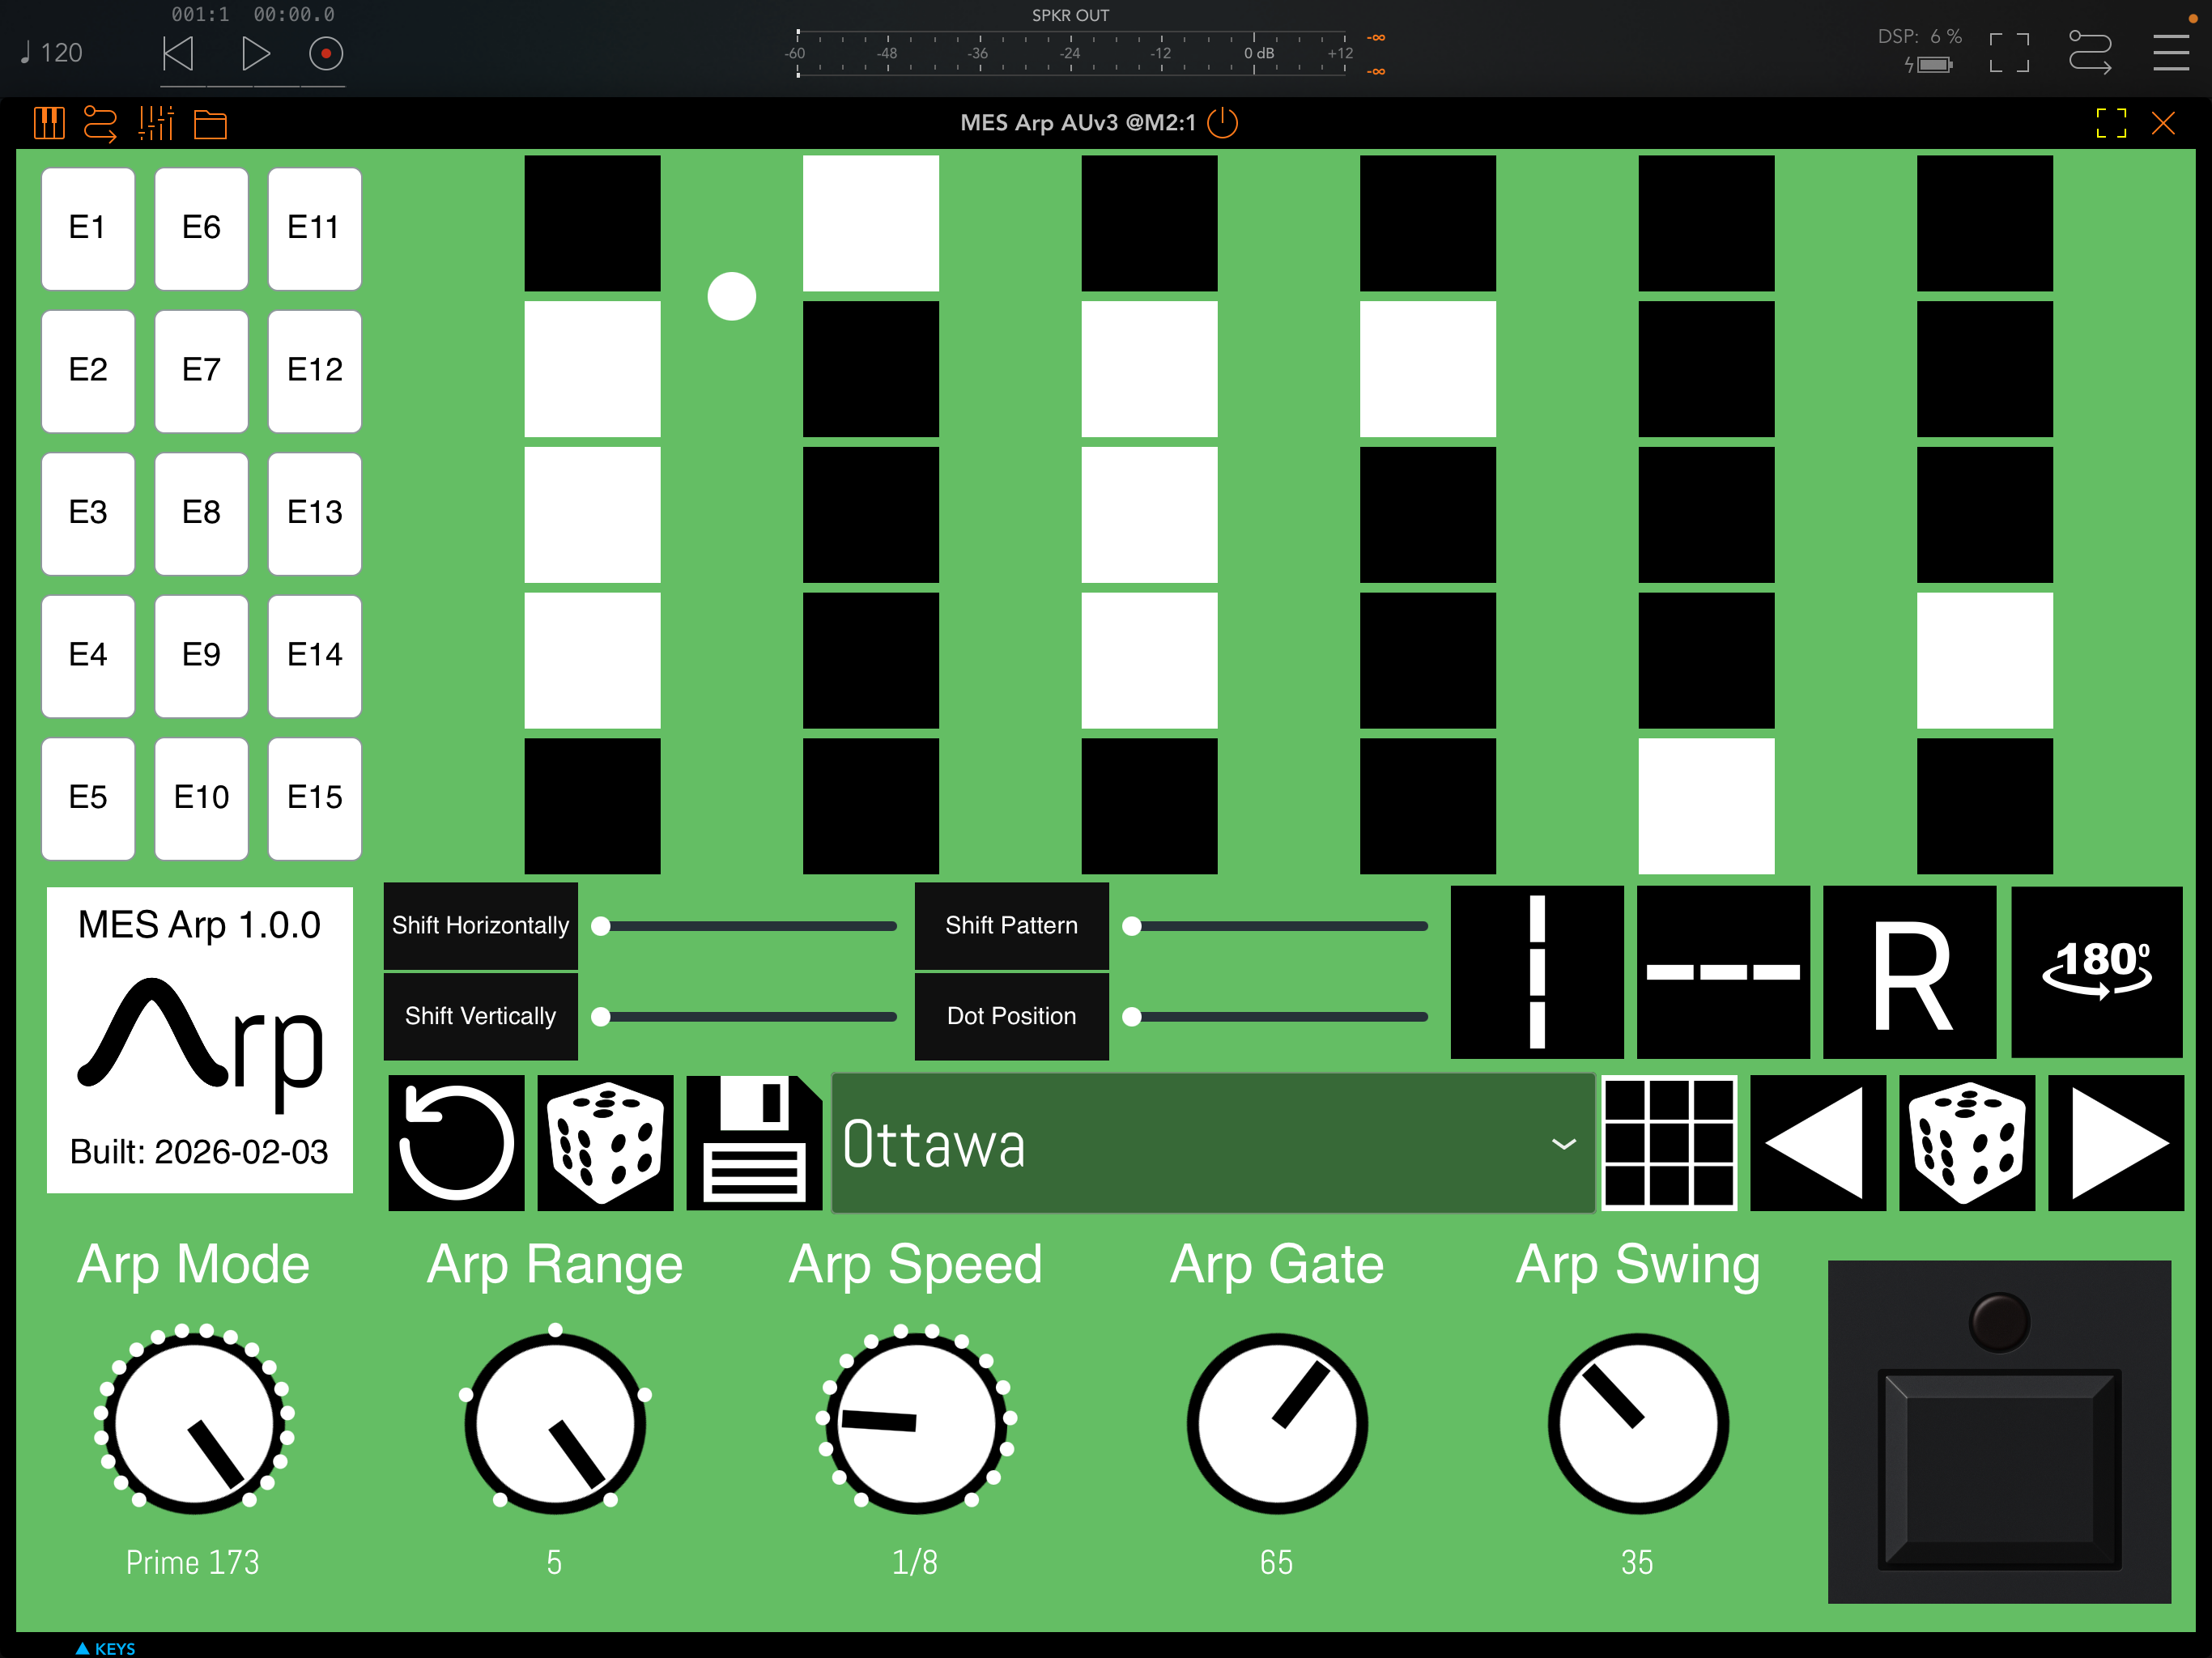Screen dimensions: 2212x1658
Task: Toggle top cell of first grid column
Action: pyautogui.click(x=593, y=223)
